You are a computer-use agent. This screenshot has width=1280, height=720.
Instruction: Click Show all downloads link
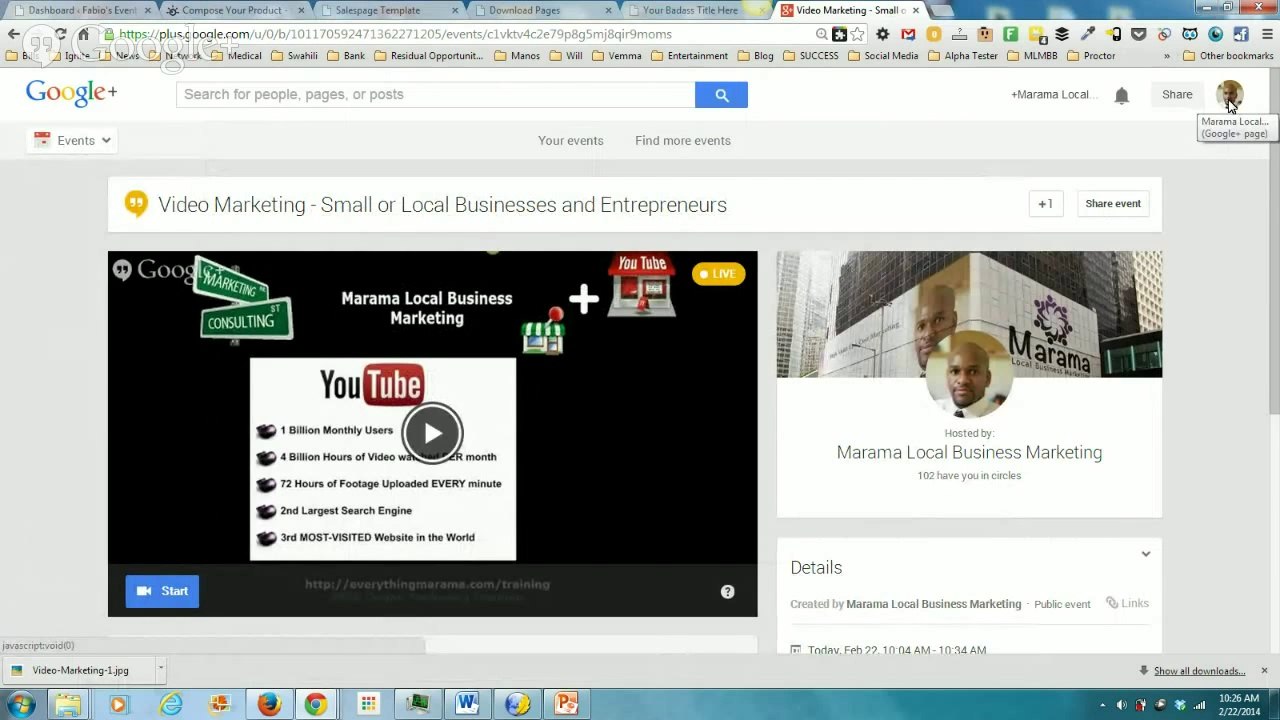[1199, 671]
